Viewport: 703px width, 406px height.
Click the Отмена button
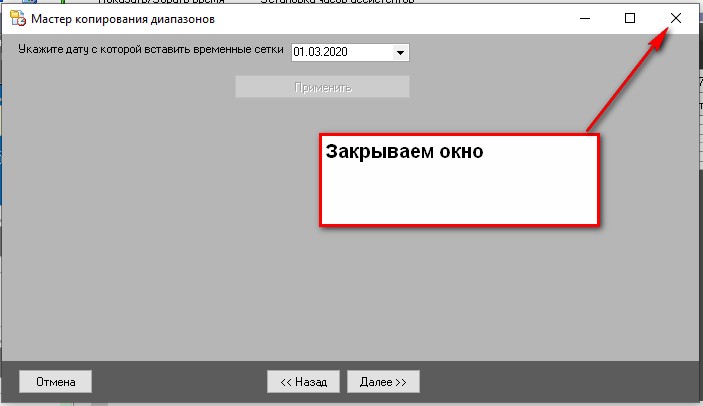[x=55, y=381]
